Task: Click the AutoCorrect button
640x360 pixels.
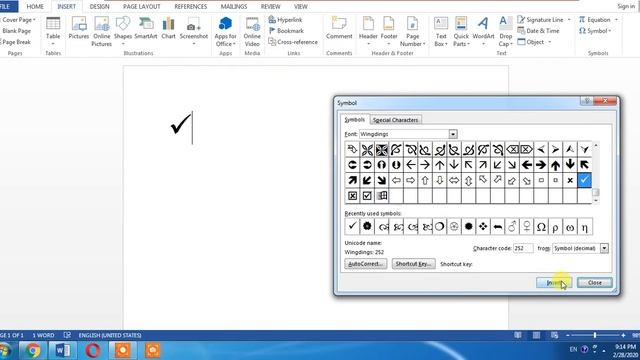Action: [365, 264]
